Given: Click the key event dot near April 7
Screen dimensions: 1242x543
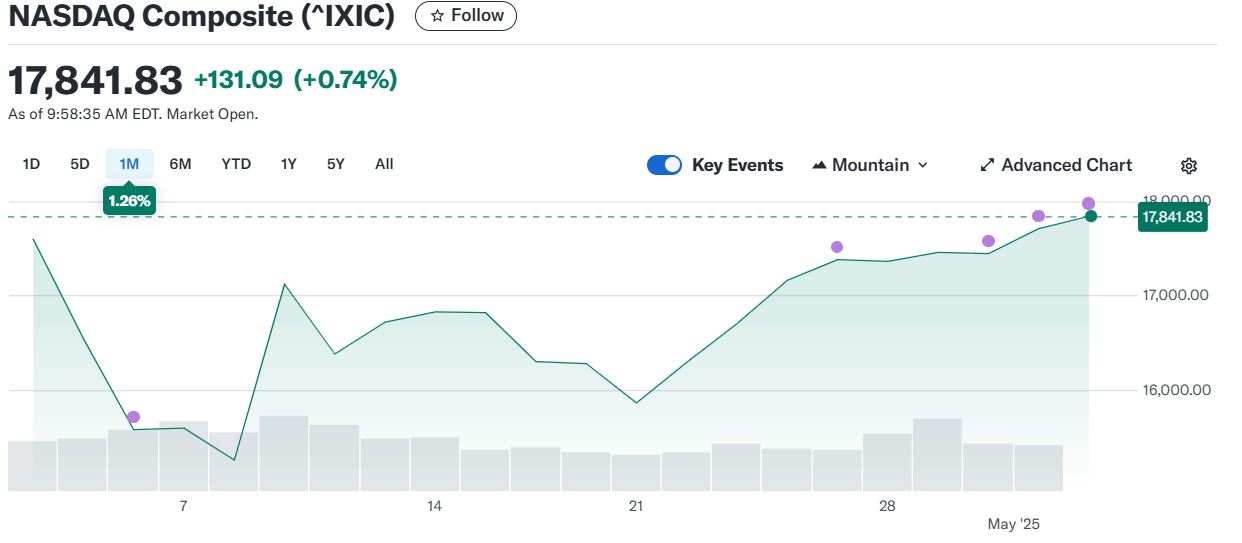Looking at the screenshot, I should 134,417.
